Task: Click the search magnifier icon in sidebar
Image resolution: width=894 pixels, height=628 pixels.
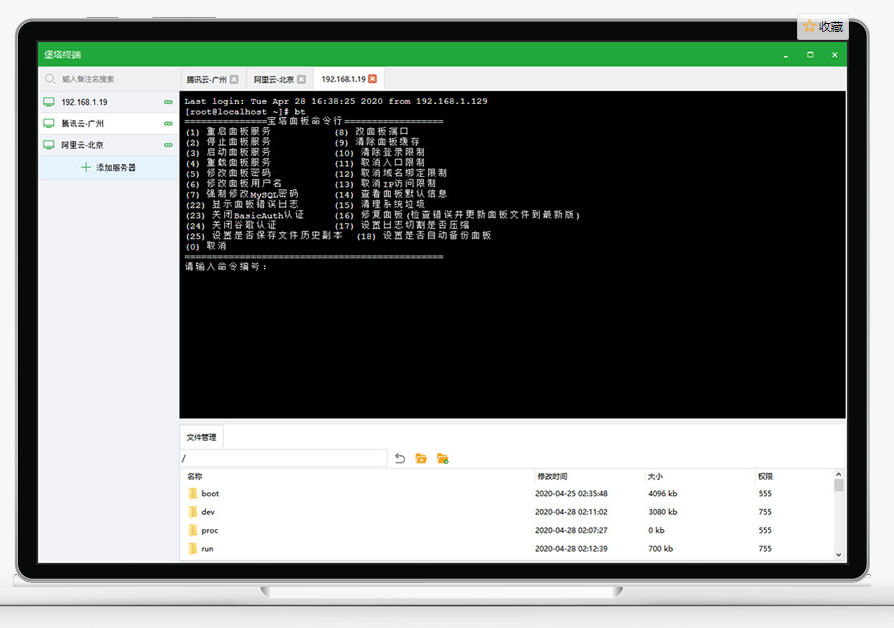Action: 50,79
